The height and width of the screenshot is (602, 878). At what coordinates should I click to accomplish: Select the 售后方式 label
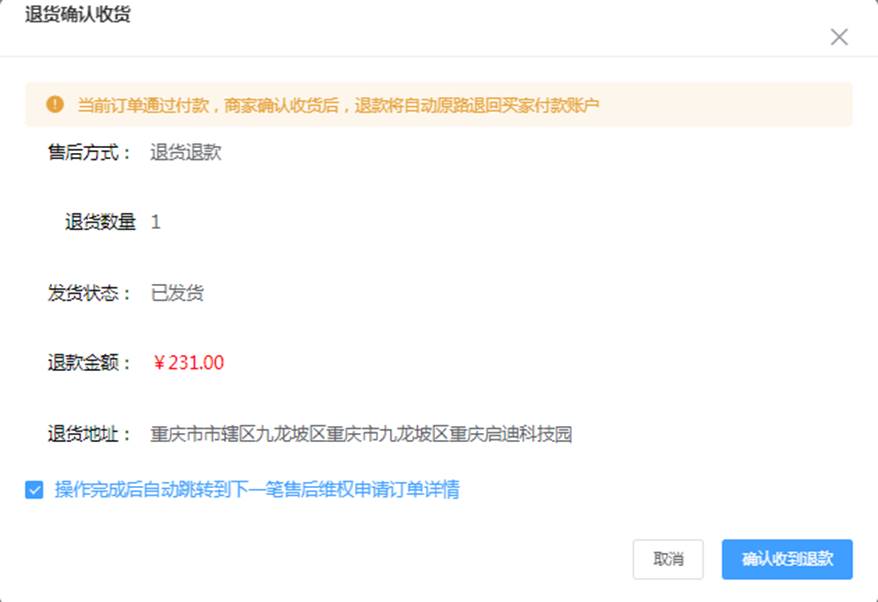(89, 152)
